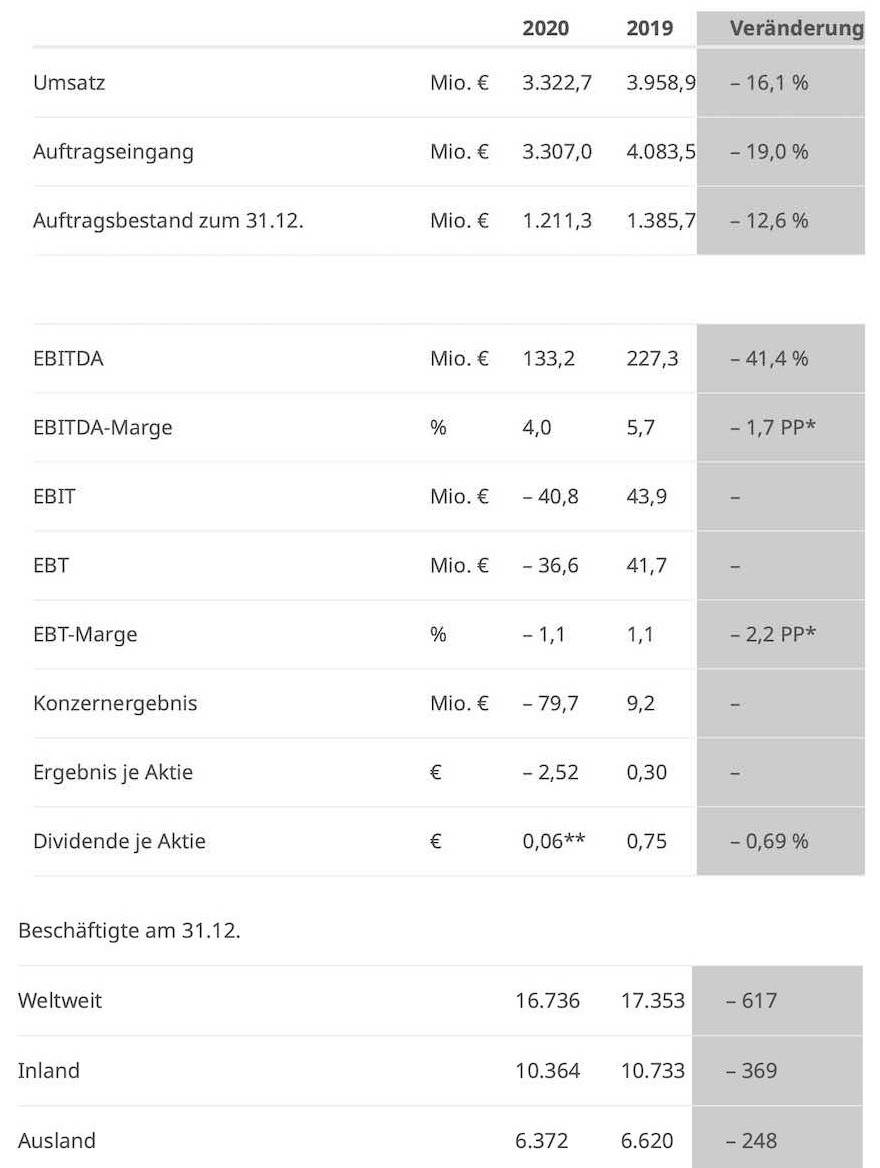Select the Weltweit row label

(x=60, y=1000)
